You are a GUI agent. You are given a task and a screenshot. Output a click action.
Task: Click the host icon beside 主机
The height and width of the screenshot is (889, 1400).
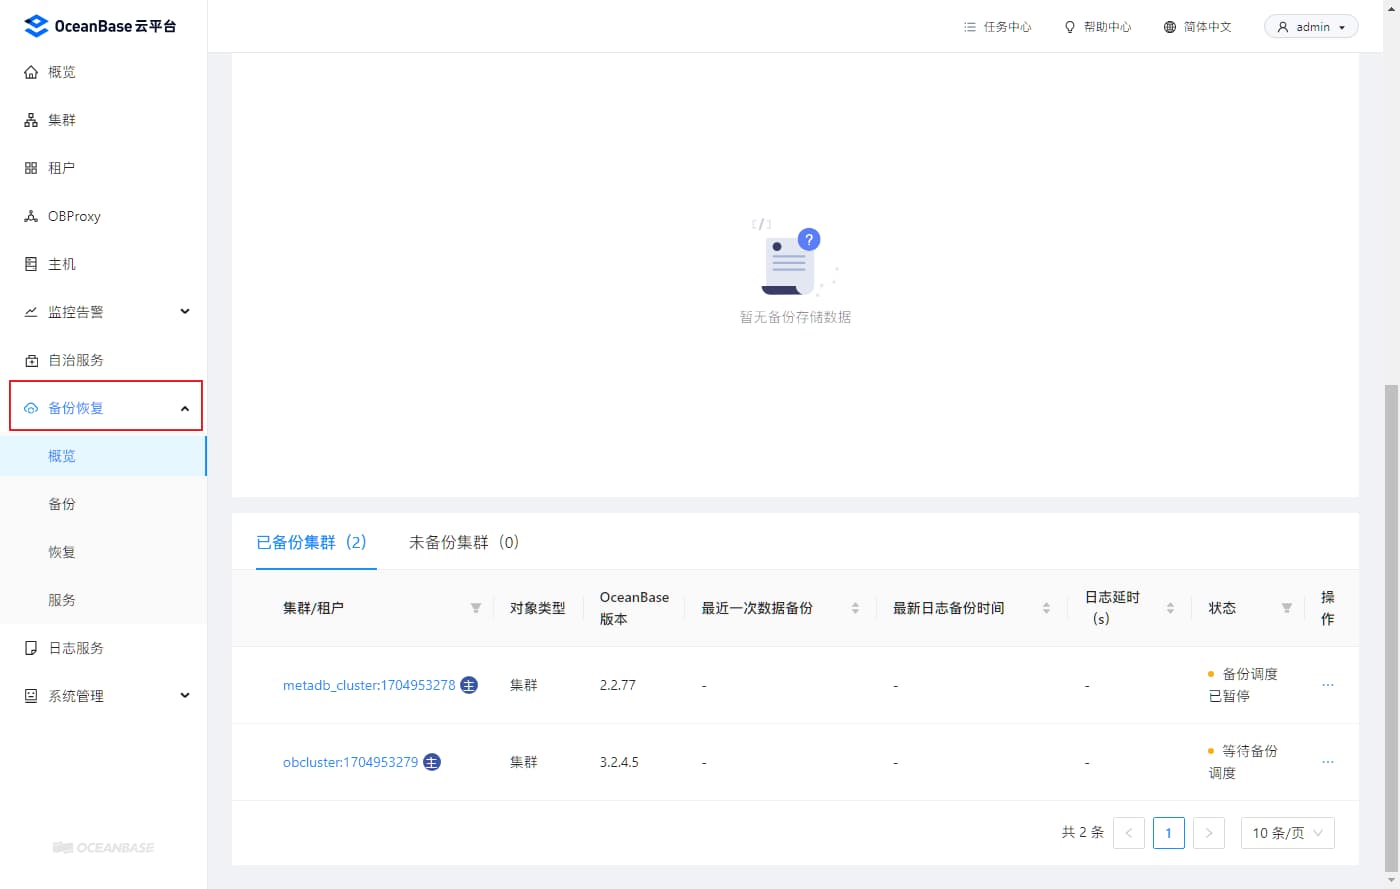[x=31, y=264]
